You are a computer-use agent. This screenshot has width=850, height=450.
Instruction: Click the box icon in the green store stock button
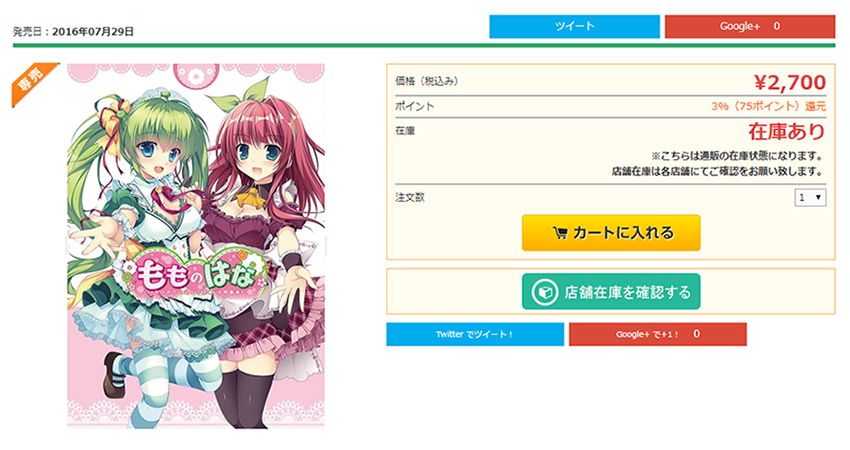[x=544, y=292]
